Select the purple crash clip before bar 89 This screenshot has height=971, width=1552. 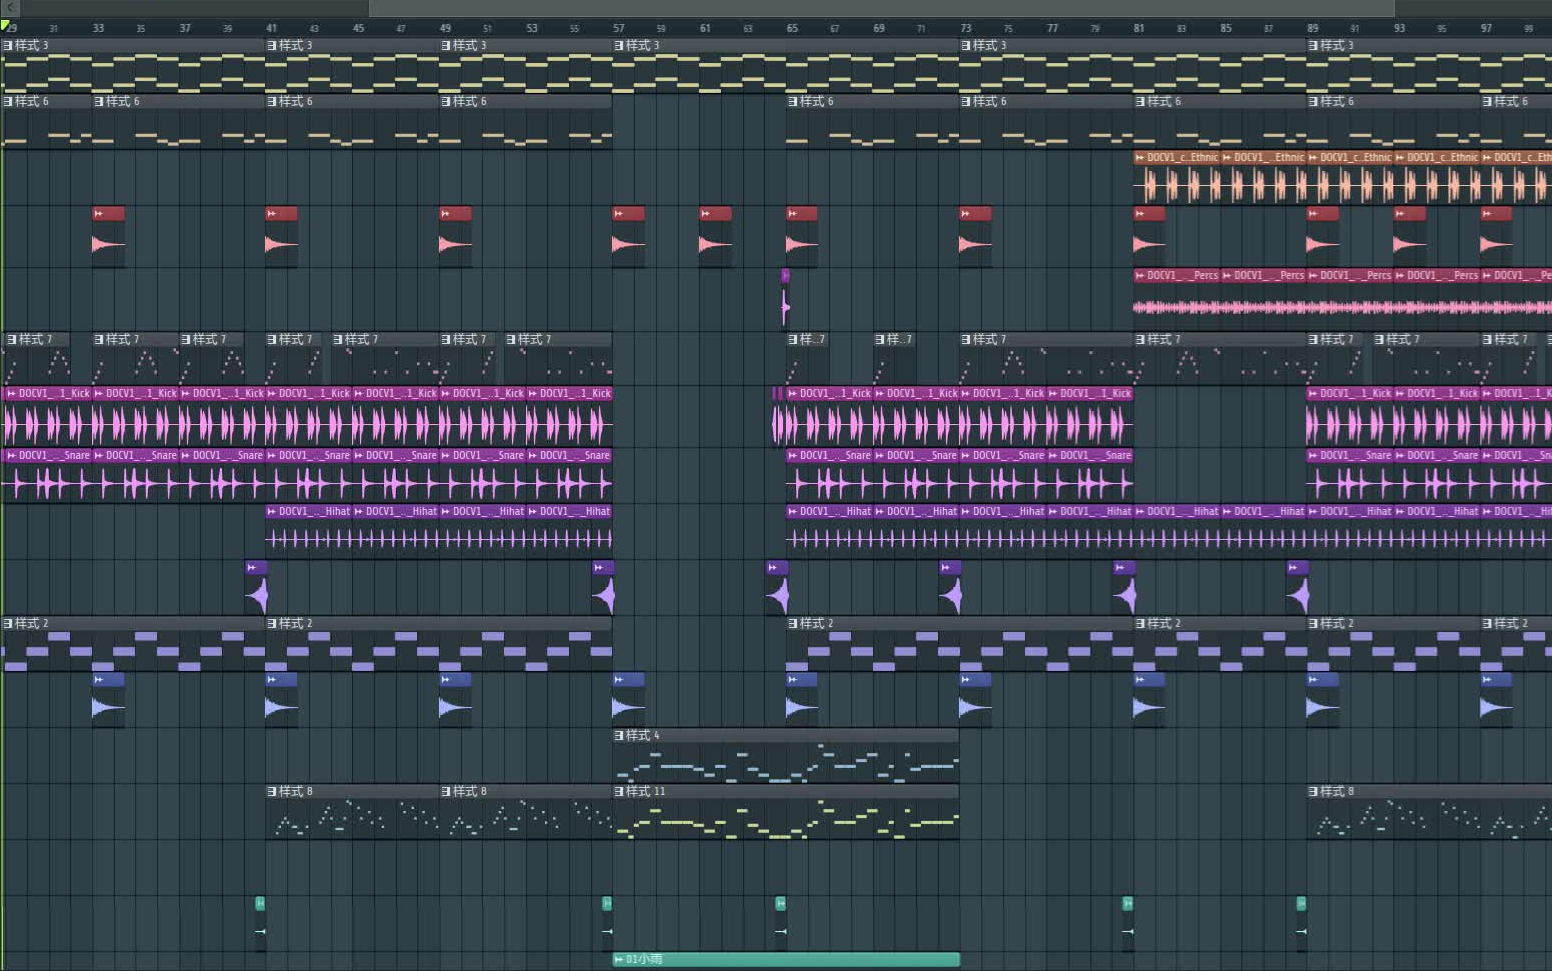click(1298, 588)
